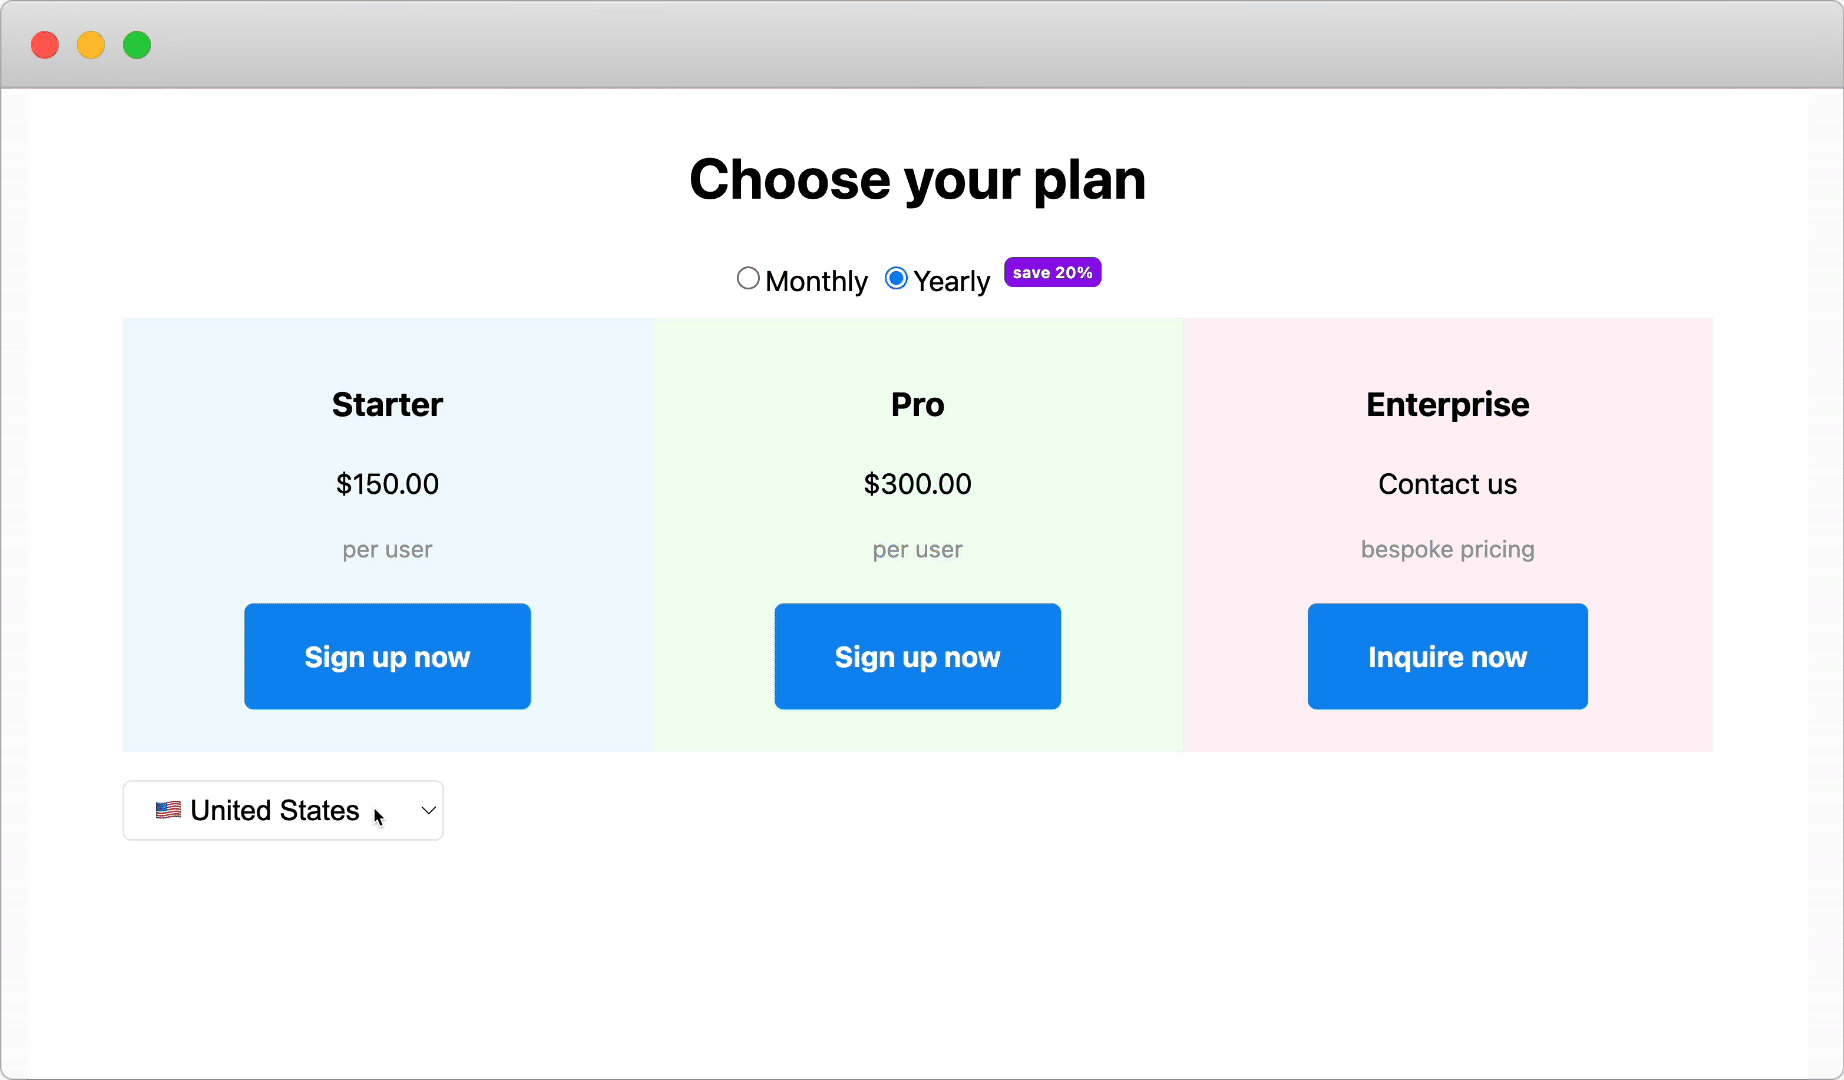The height and width of the screenshot is (1080, 1844).
Task: Select the Monthly radio button
Action: point(748,279)
